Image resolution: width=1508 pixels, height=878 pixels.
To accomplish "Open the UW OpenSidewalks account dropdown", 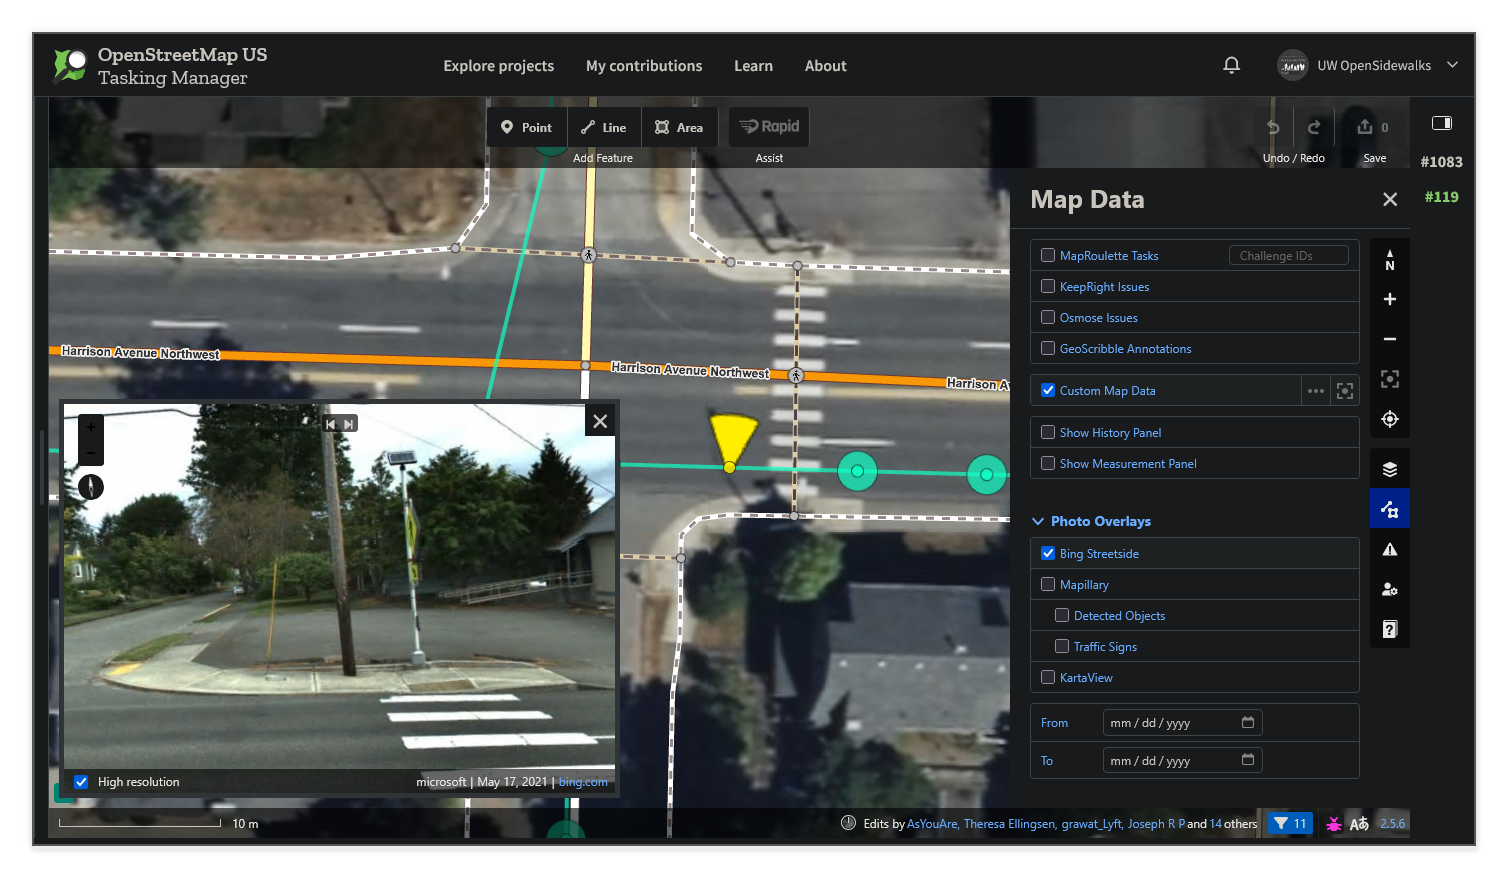I will tap(1369, 65).
